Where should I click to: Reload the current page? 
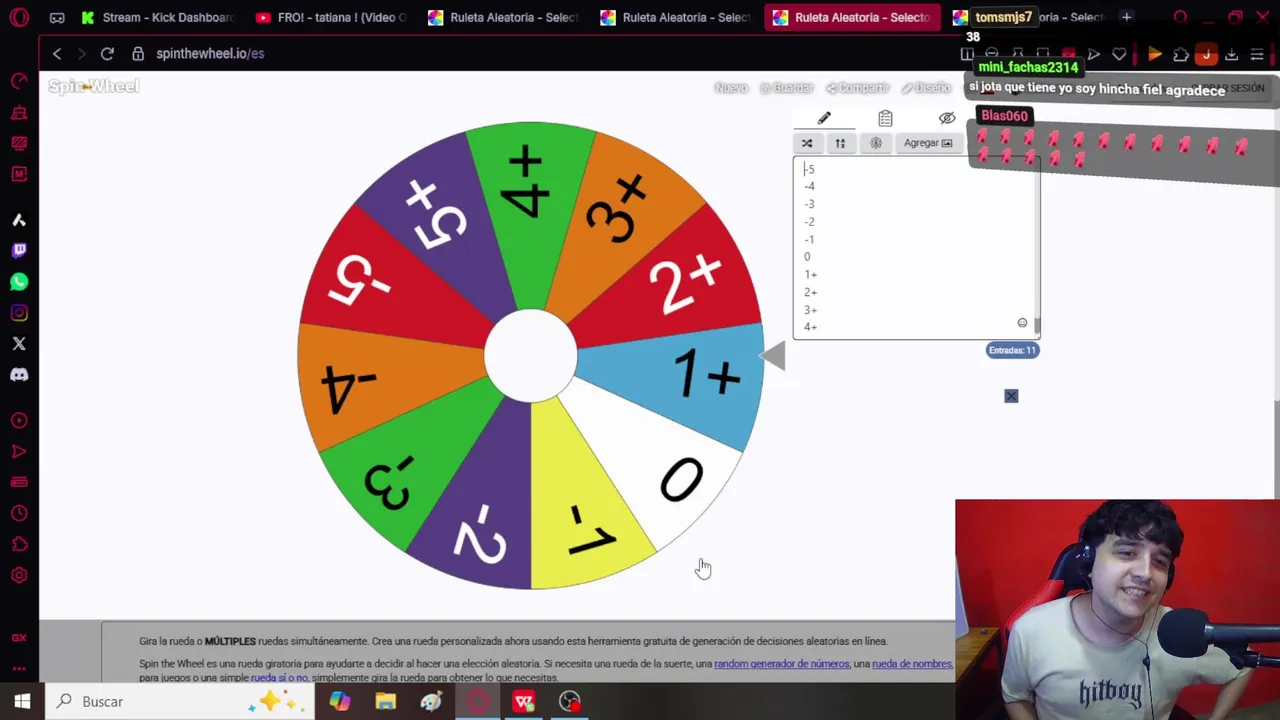(x=107, y=54)
